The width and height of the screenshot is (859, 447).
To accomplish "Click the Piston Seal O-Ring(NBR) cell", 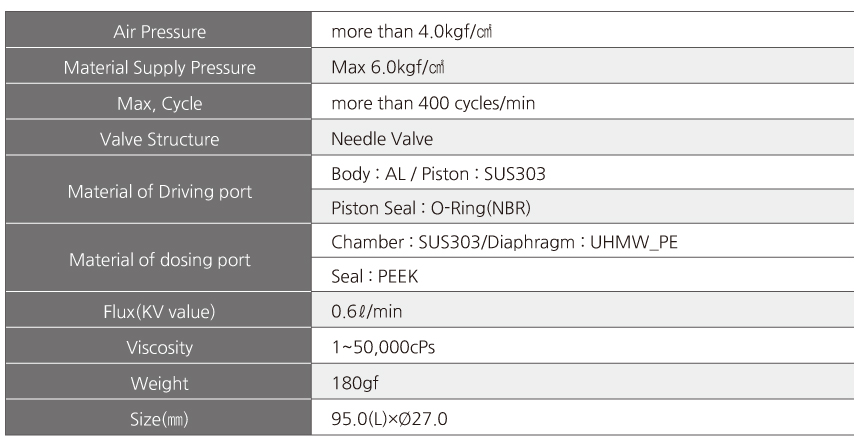I will point(582,207).
